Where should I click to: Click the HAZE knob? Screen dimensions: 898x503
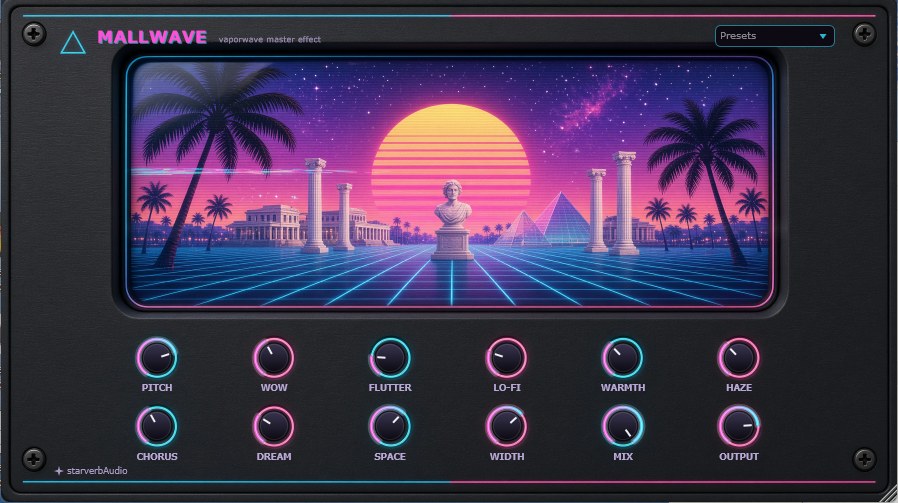click(739, 358)
